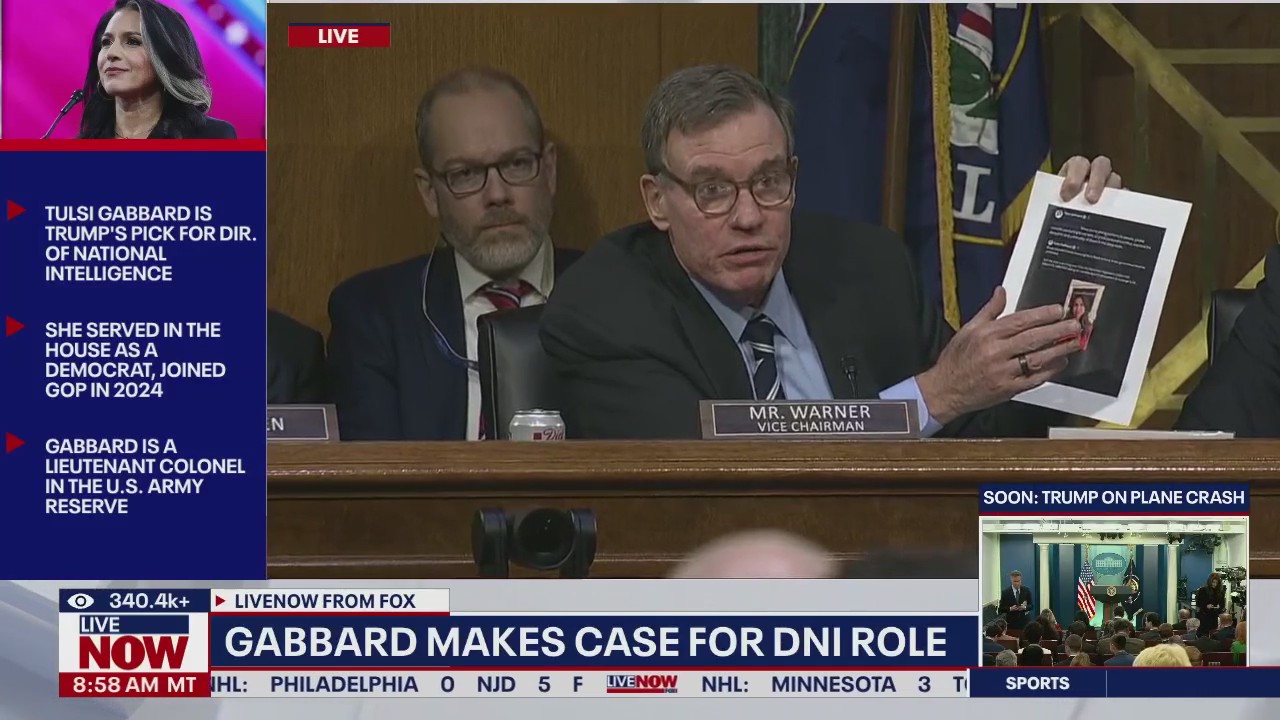Select the LIVENOW FROM FOX channel banner

click(324, 601)
